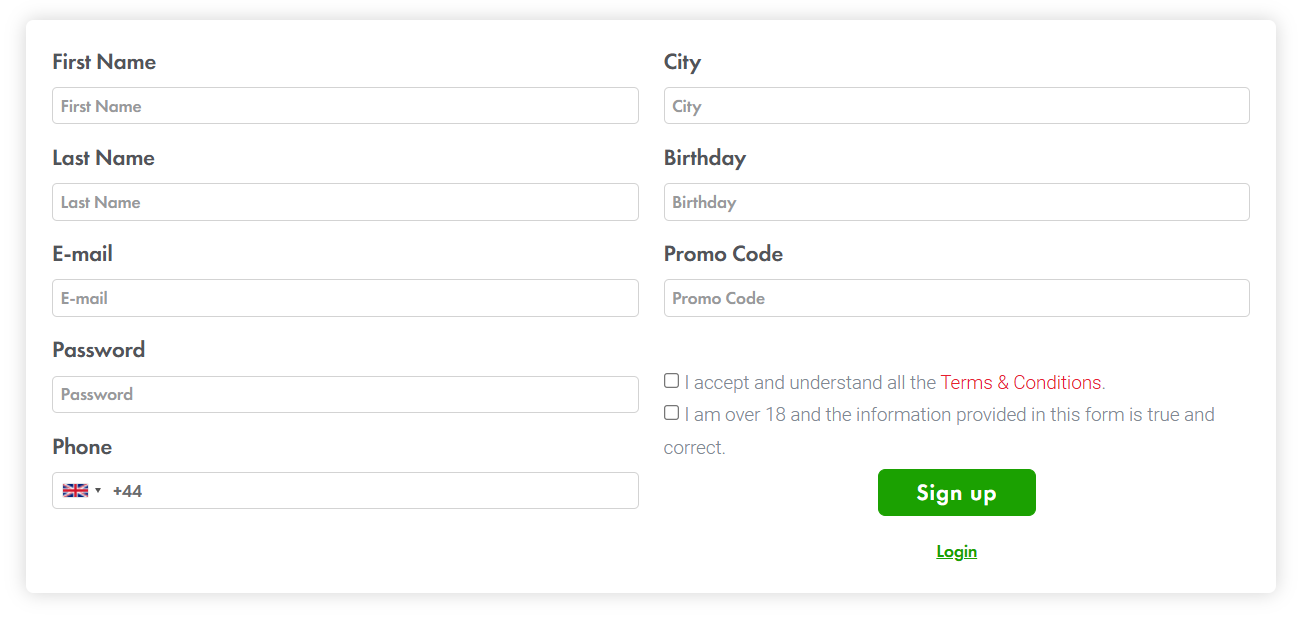Click the "I am over 18" statement text
Viewport: 1313px width, 628px height.
[940, 430]
